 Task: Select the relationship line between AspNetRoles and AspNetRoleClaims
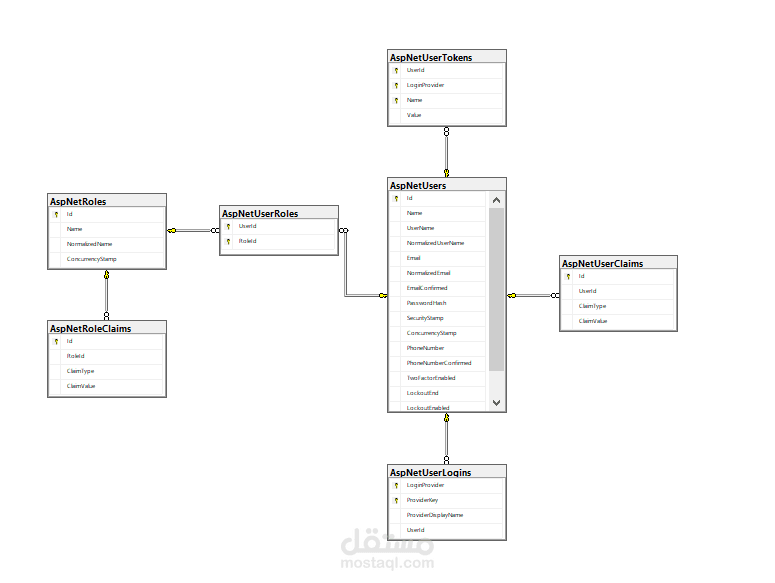pyautogui.click(x=106, y=295)
